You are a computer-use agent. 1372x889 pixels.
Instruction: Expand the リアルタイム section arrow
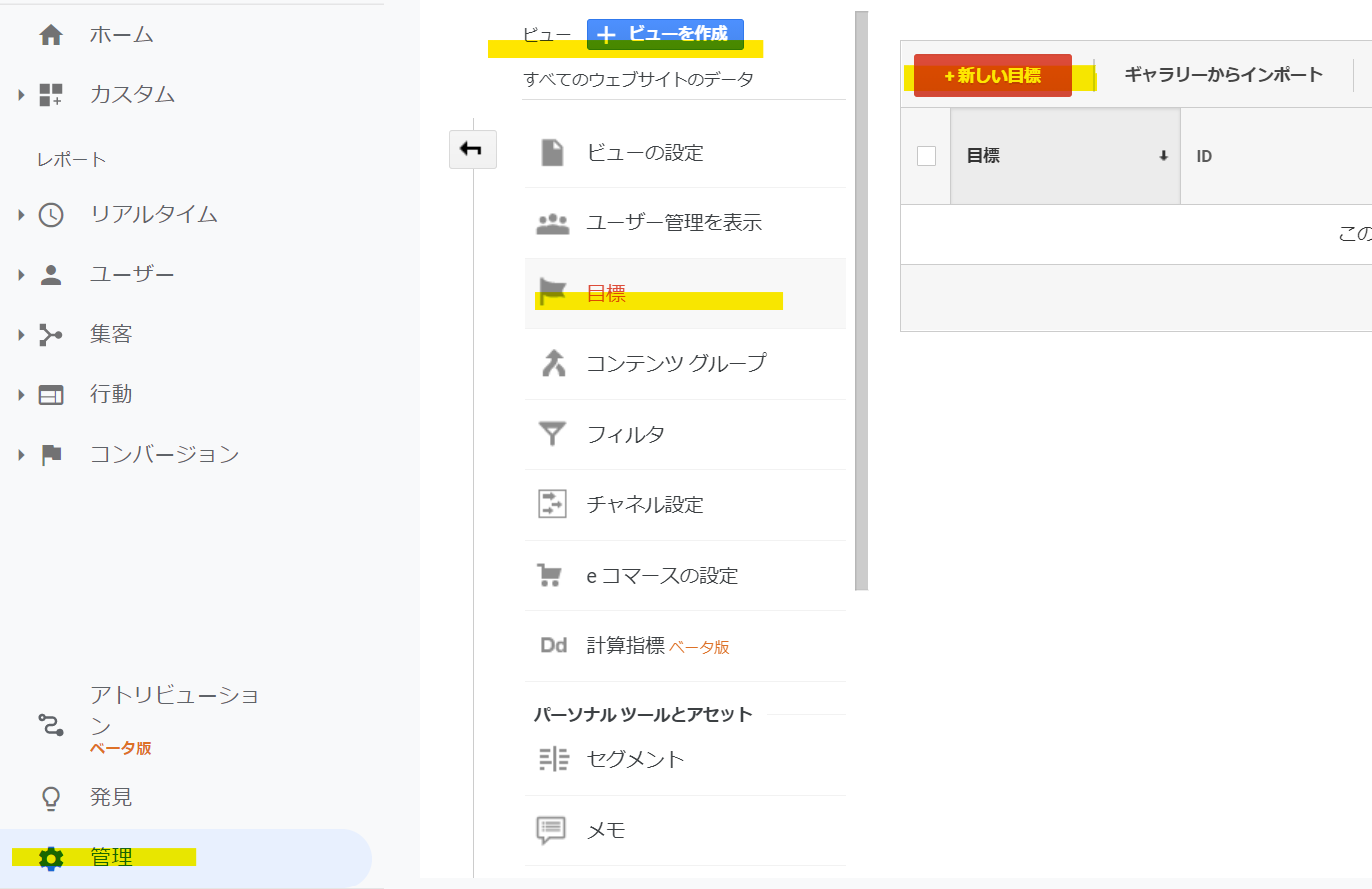(21, 215)
